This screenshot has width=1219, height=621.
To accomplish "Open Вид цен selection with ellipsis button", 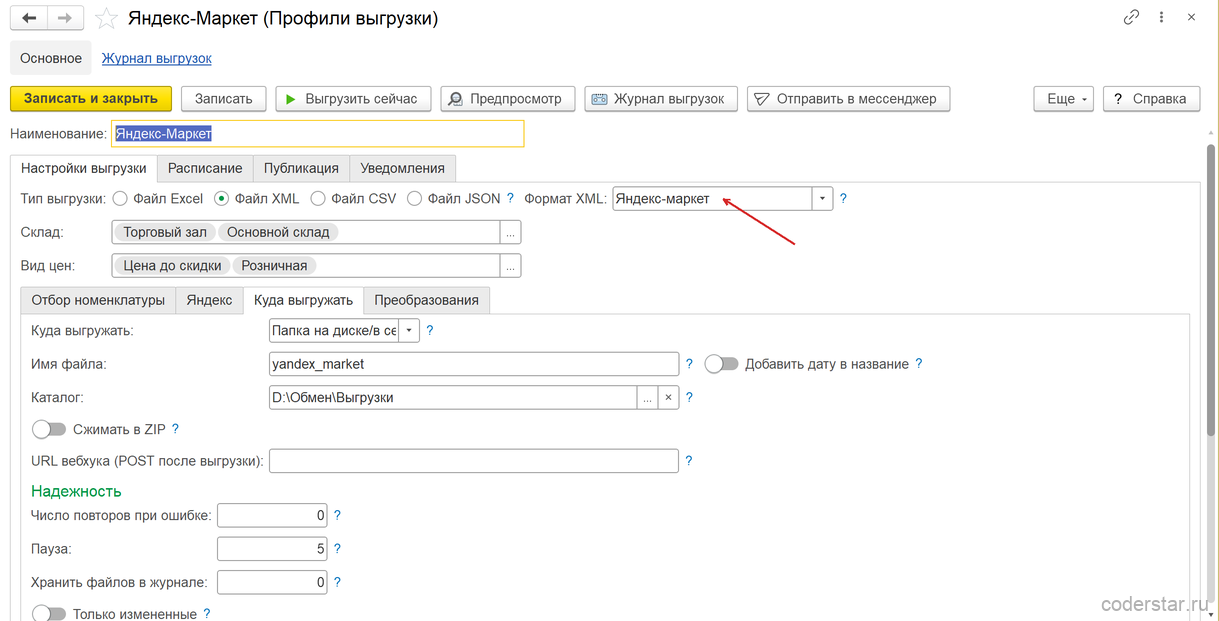I will [x=510, y=266].
